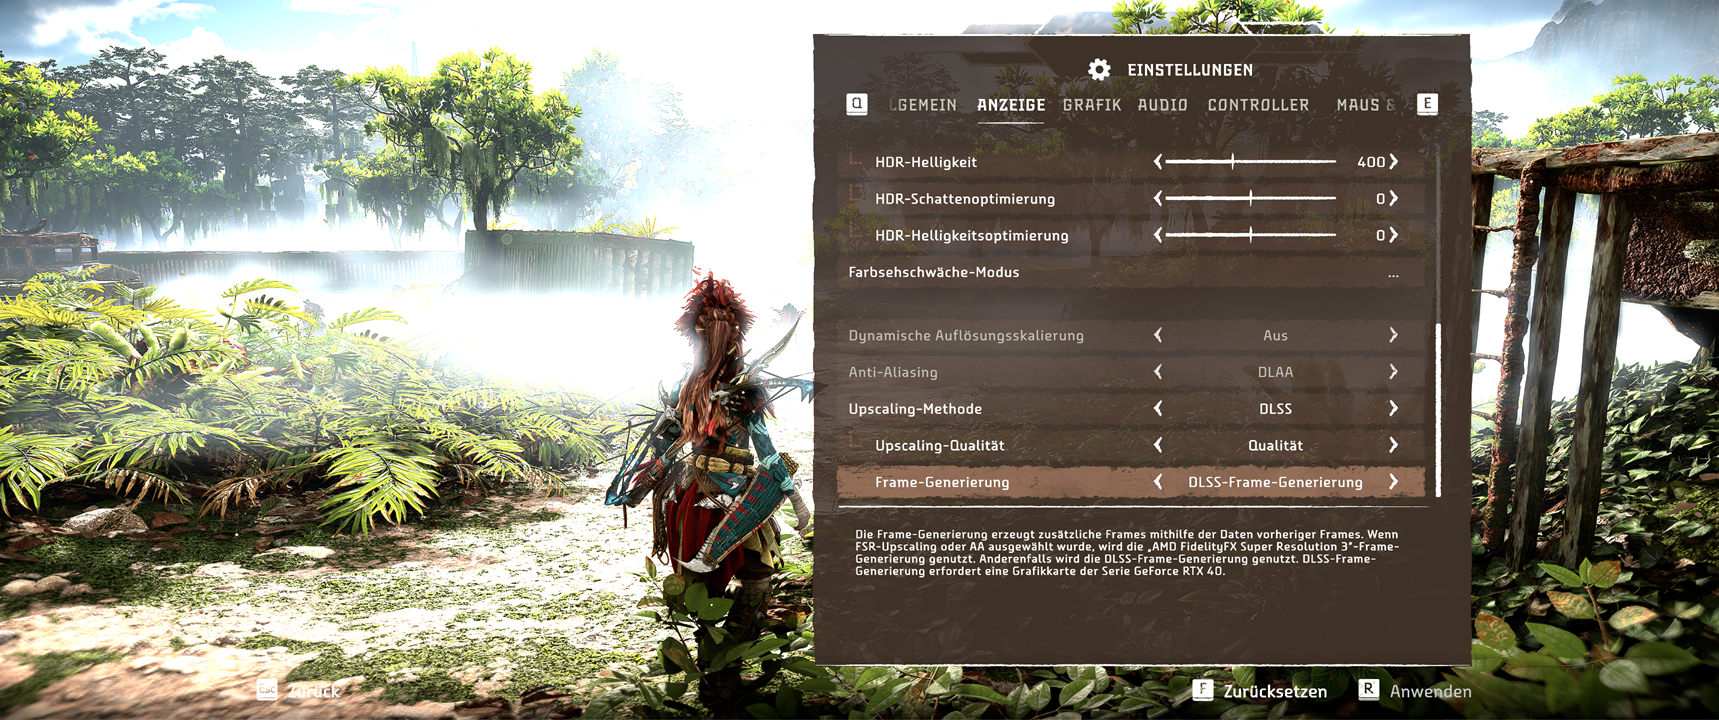The width and height of the screenshot is (1719, 720).
Task: Decrease HDR-Helligkeitsoptimierung with the left arrow
Action: [1158, 235]
